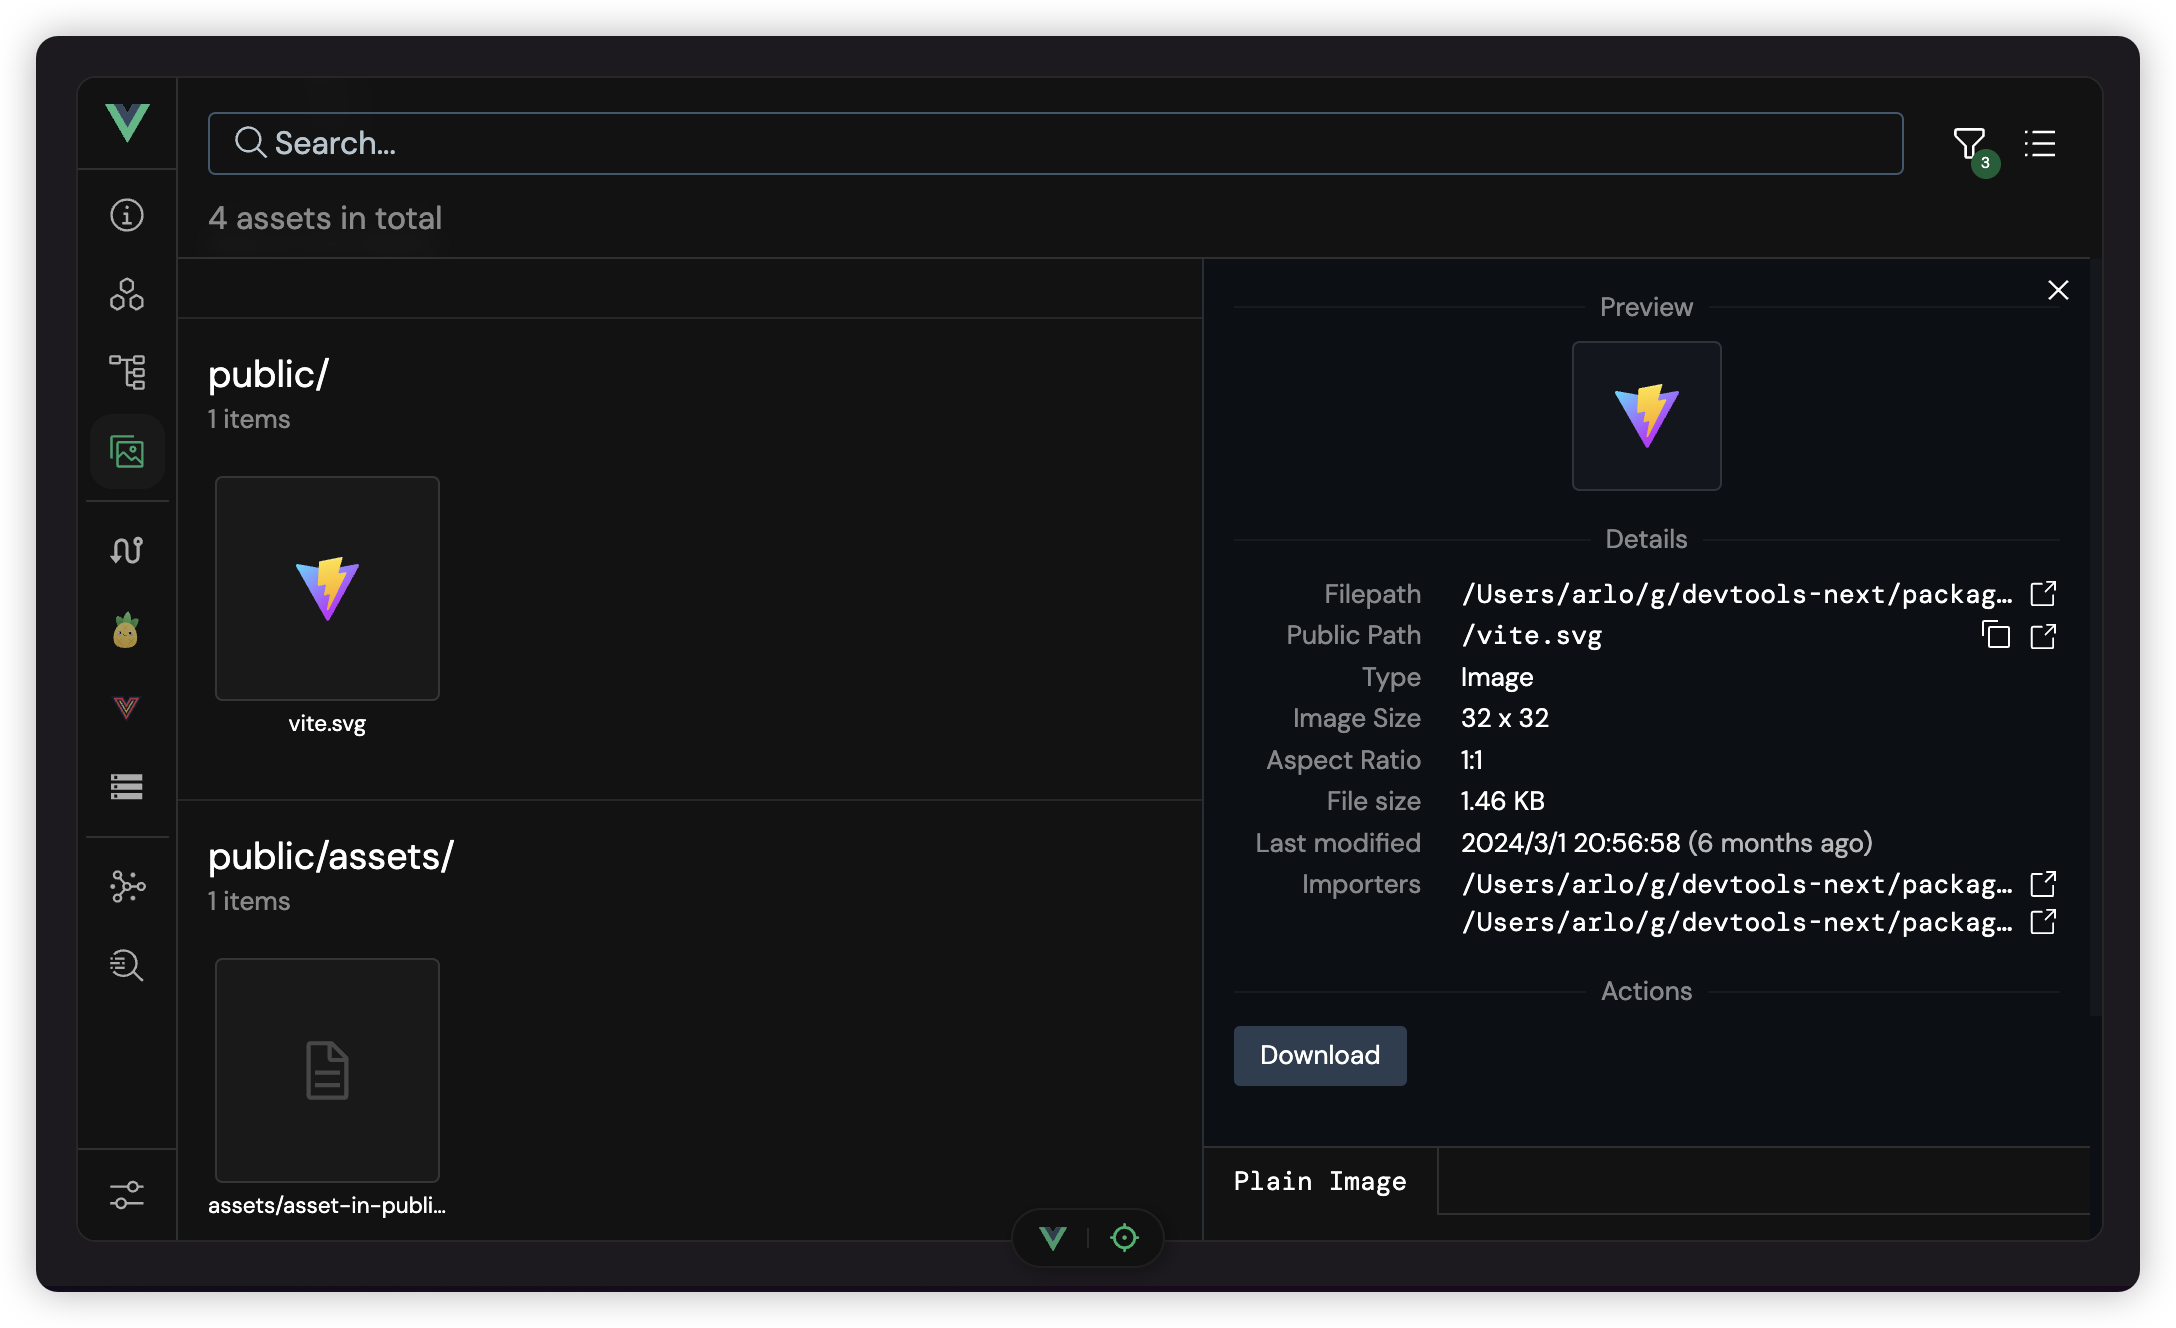Open the Inspect magnifier icon in sidebar

[127, 965]
